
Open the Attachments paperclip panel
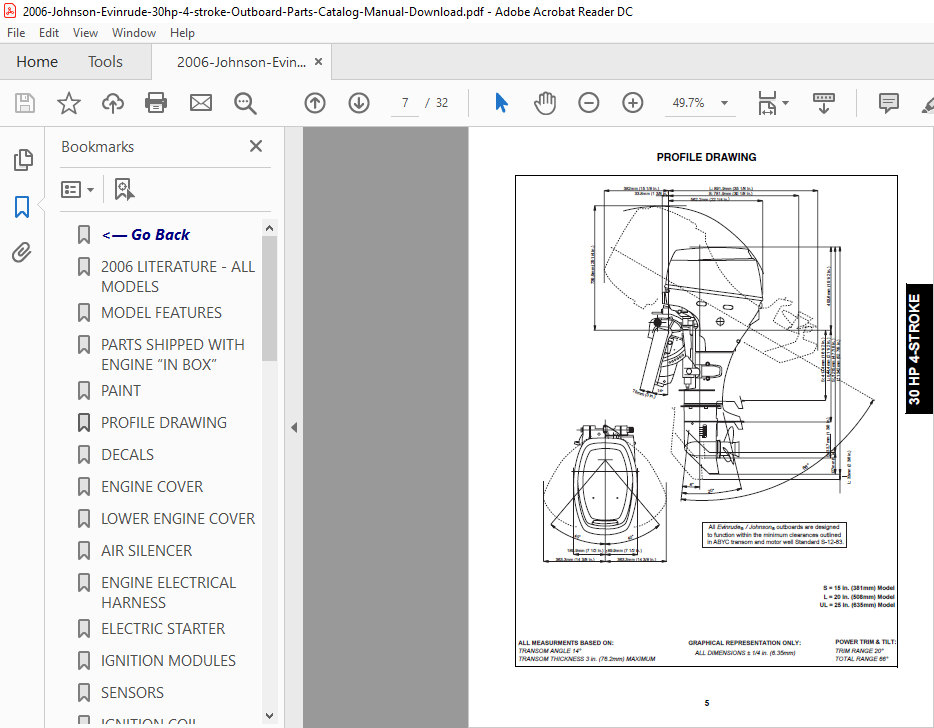[x=22, y=252]
